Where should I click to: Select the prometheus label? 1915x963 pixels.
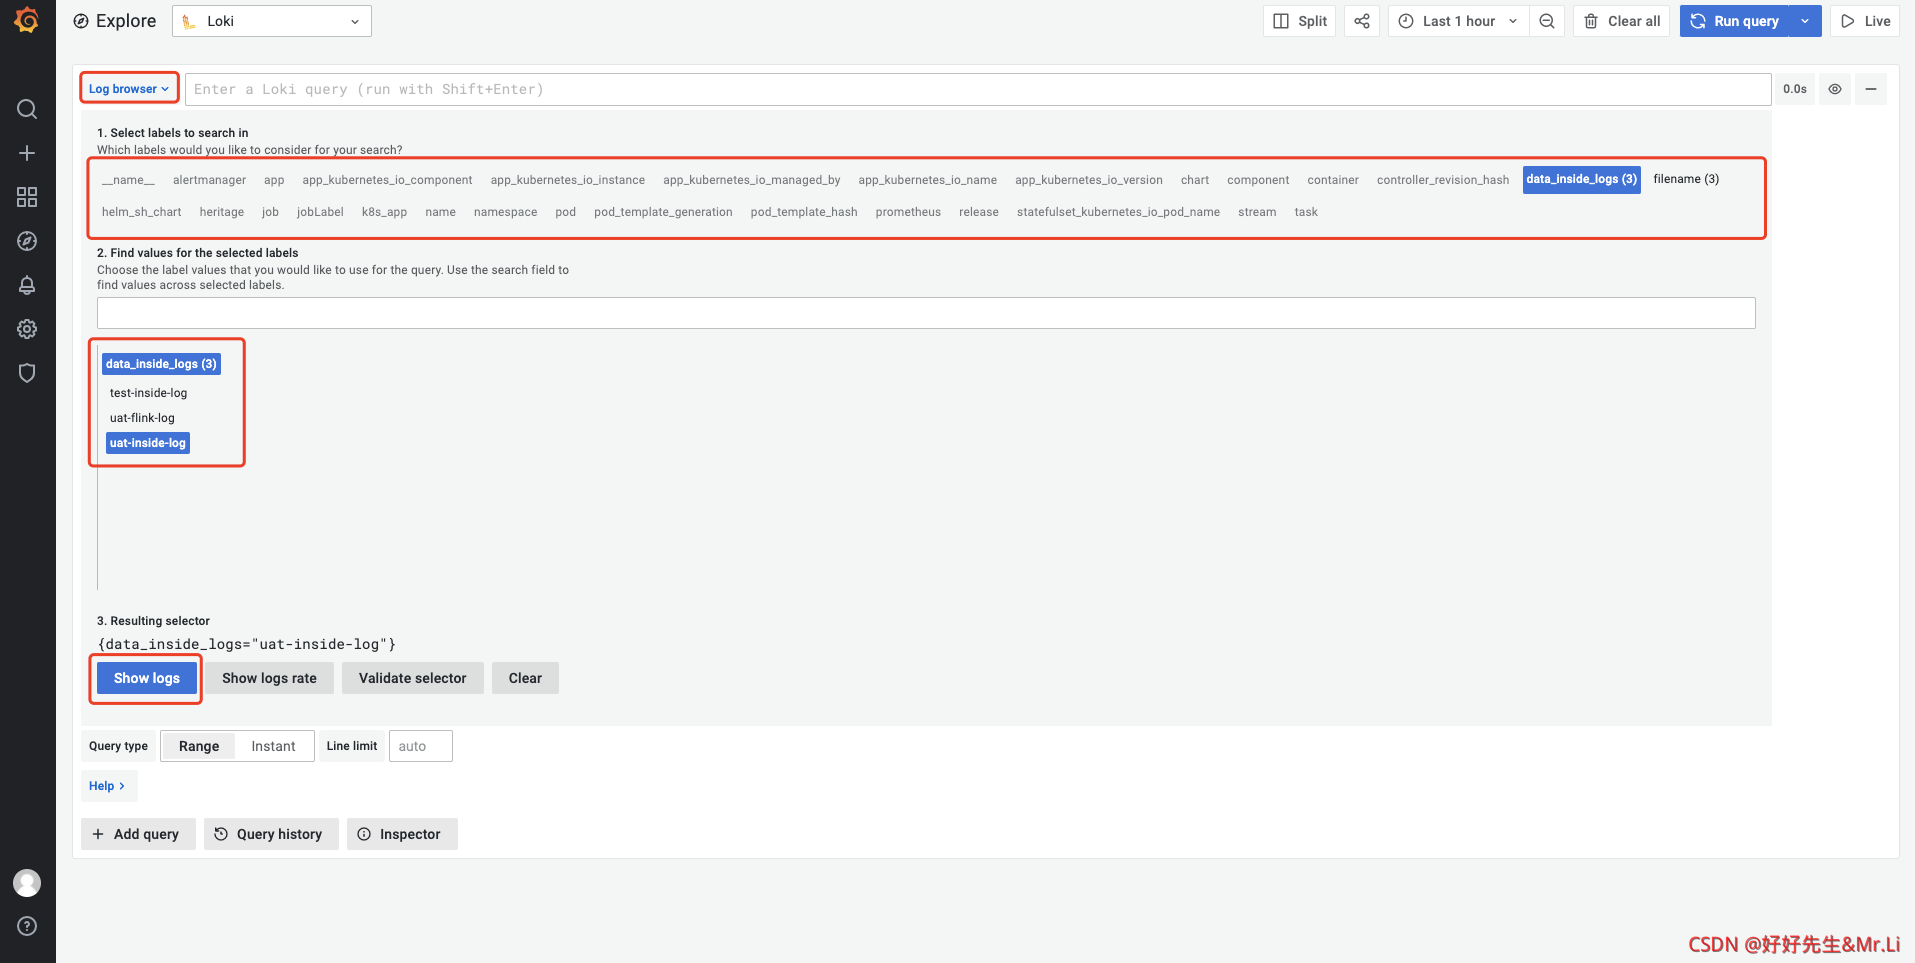click(x=908, y=212)
